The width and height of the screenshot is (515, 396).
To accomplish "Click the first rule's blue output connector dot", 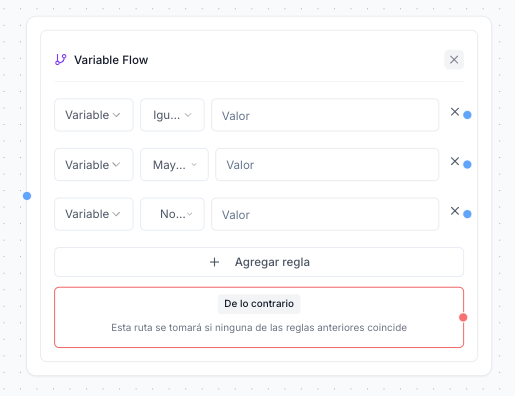I will (x=467, y=115).
